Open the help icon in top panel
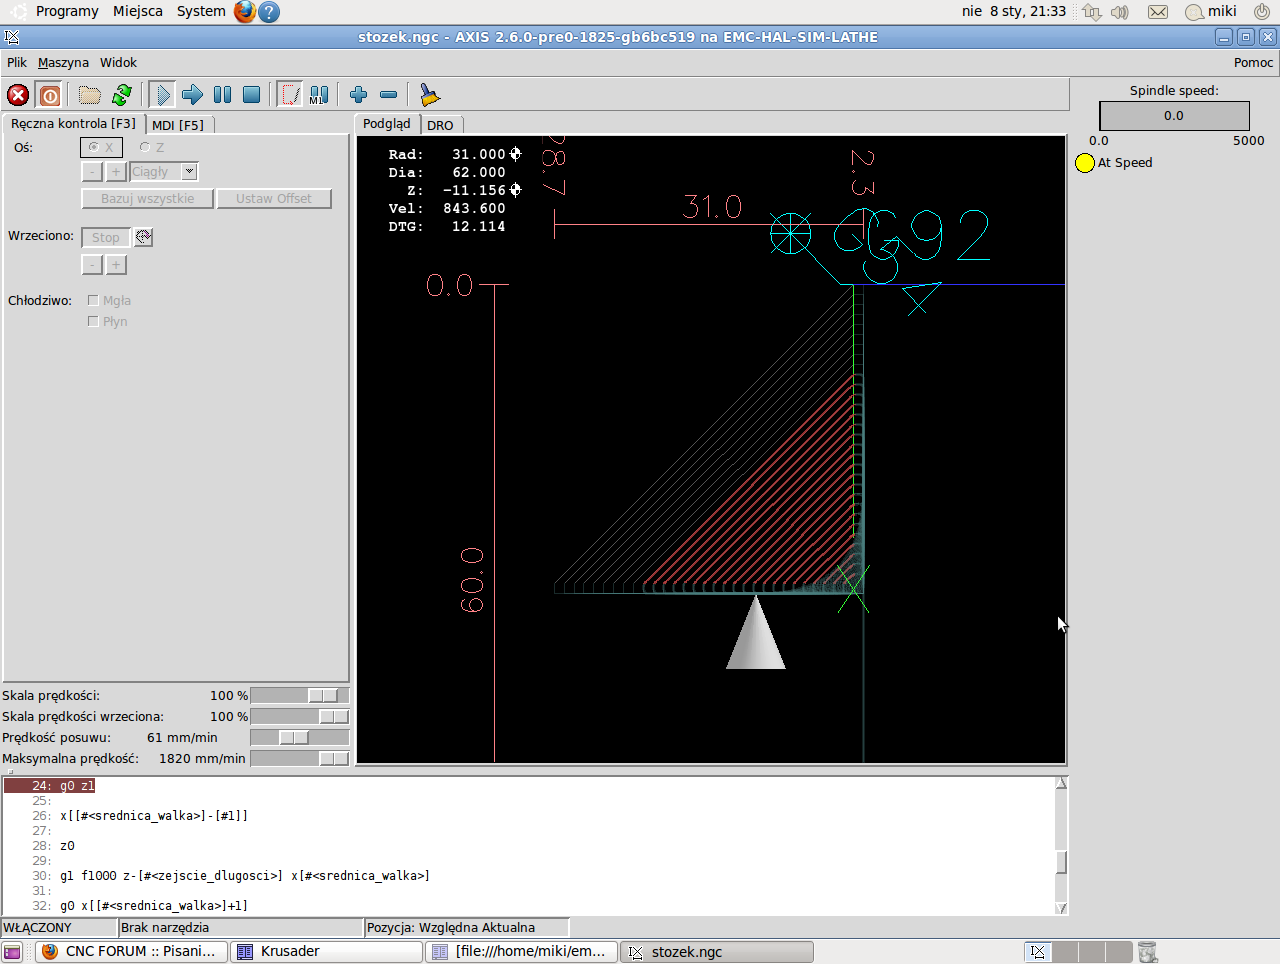1280x964 pixels. [x=268, y=12]
